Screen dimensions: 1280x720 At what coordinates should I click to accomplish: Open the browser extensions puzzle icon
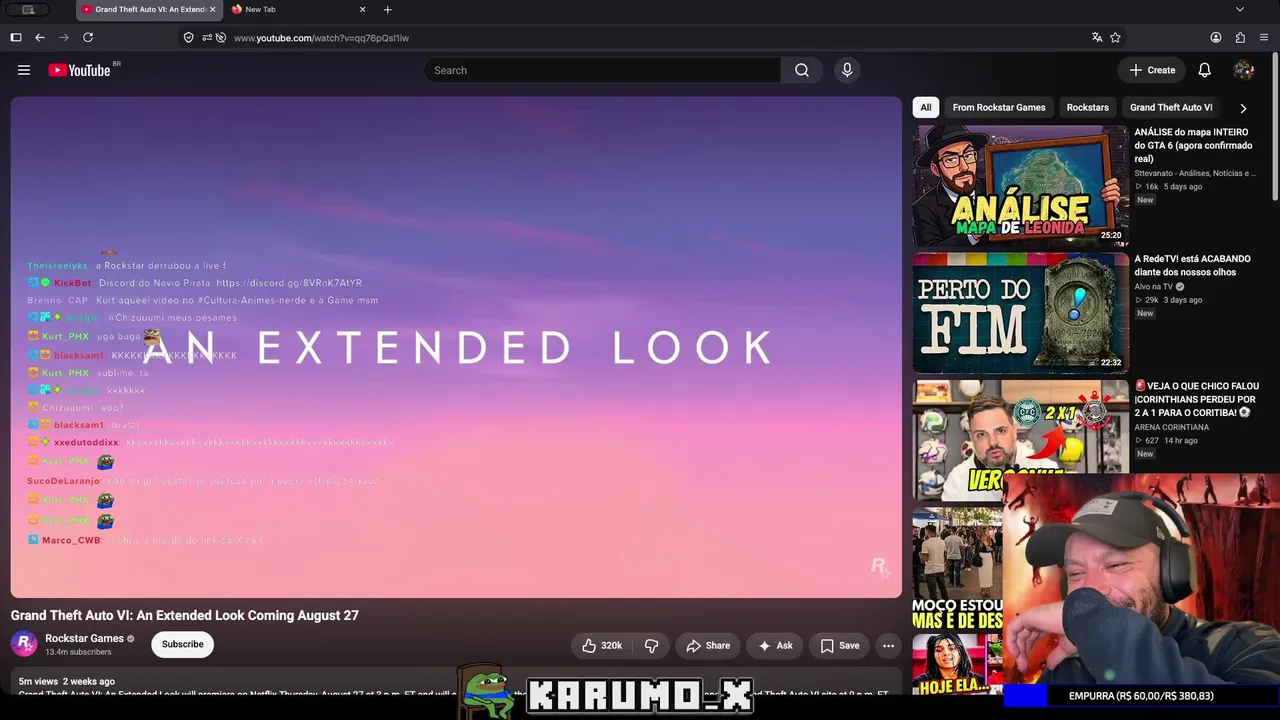1240,38
